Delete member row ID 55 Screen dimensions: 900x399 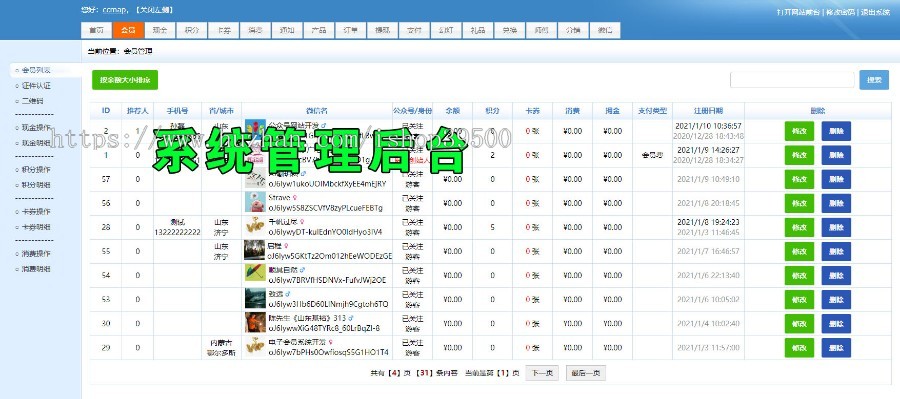tap(836, 251)
